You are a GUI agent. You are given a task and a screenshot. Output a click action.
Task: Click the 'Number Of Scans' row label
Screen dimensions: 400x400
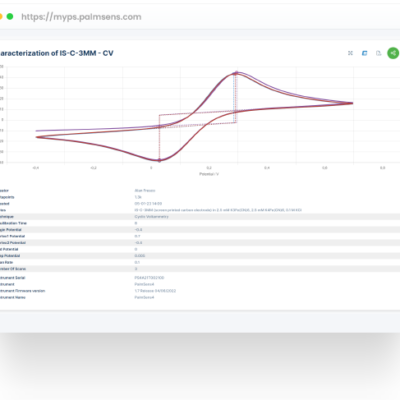[13, 269]
